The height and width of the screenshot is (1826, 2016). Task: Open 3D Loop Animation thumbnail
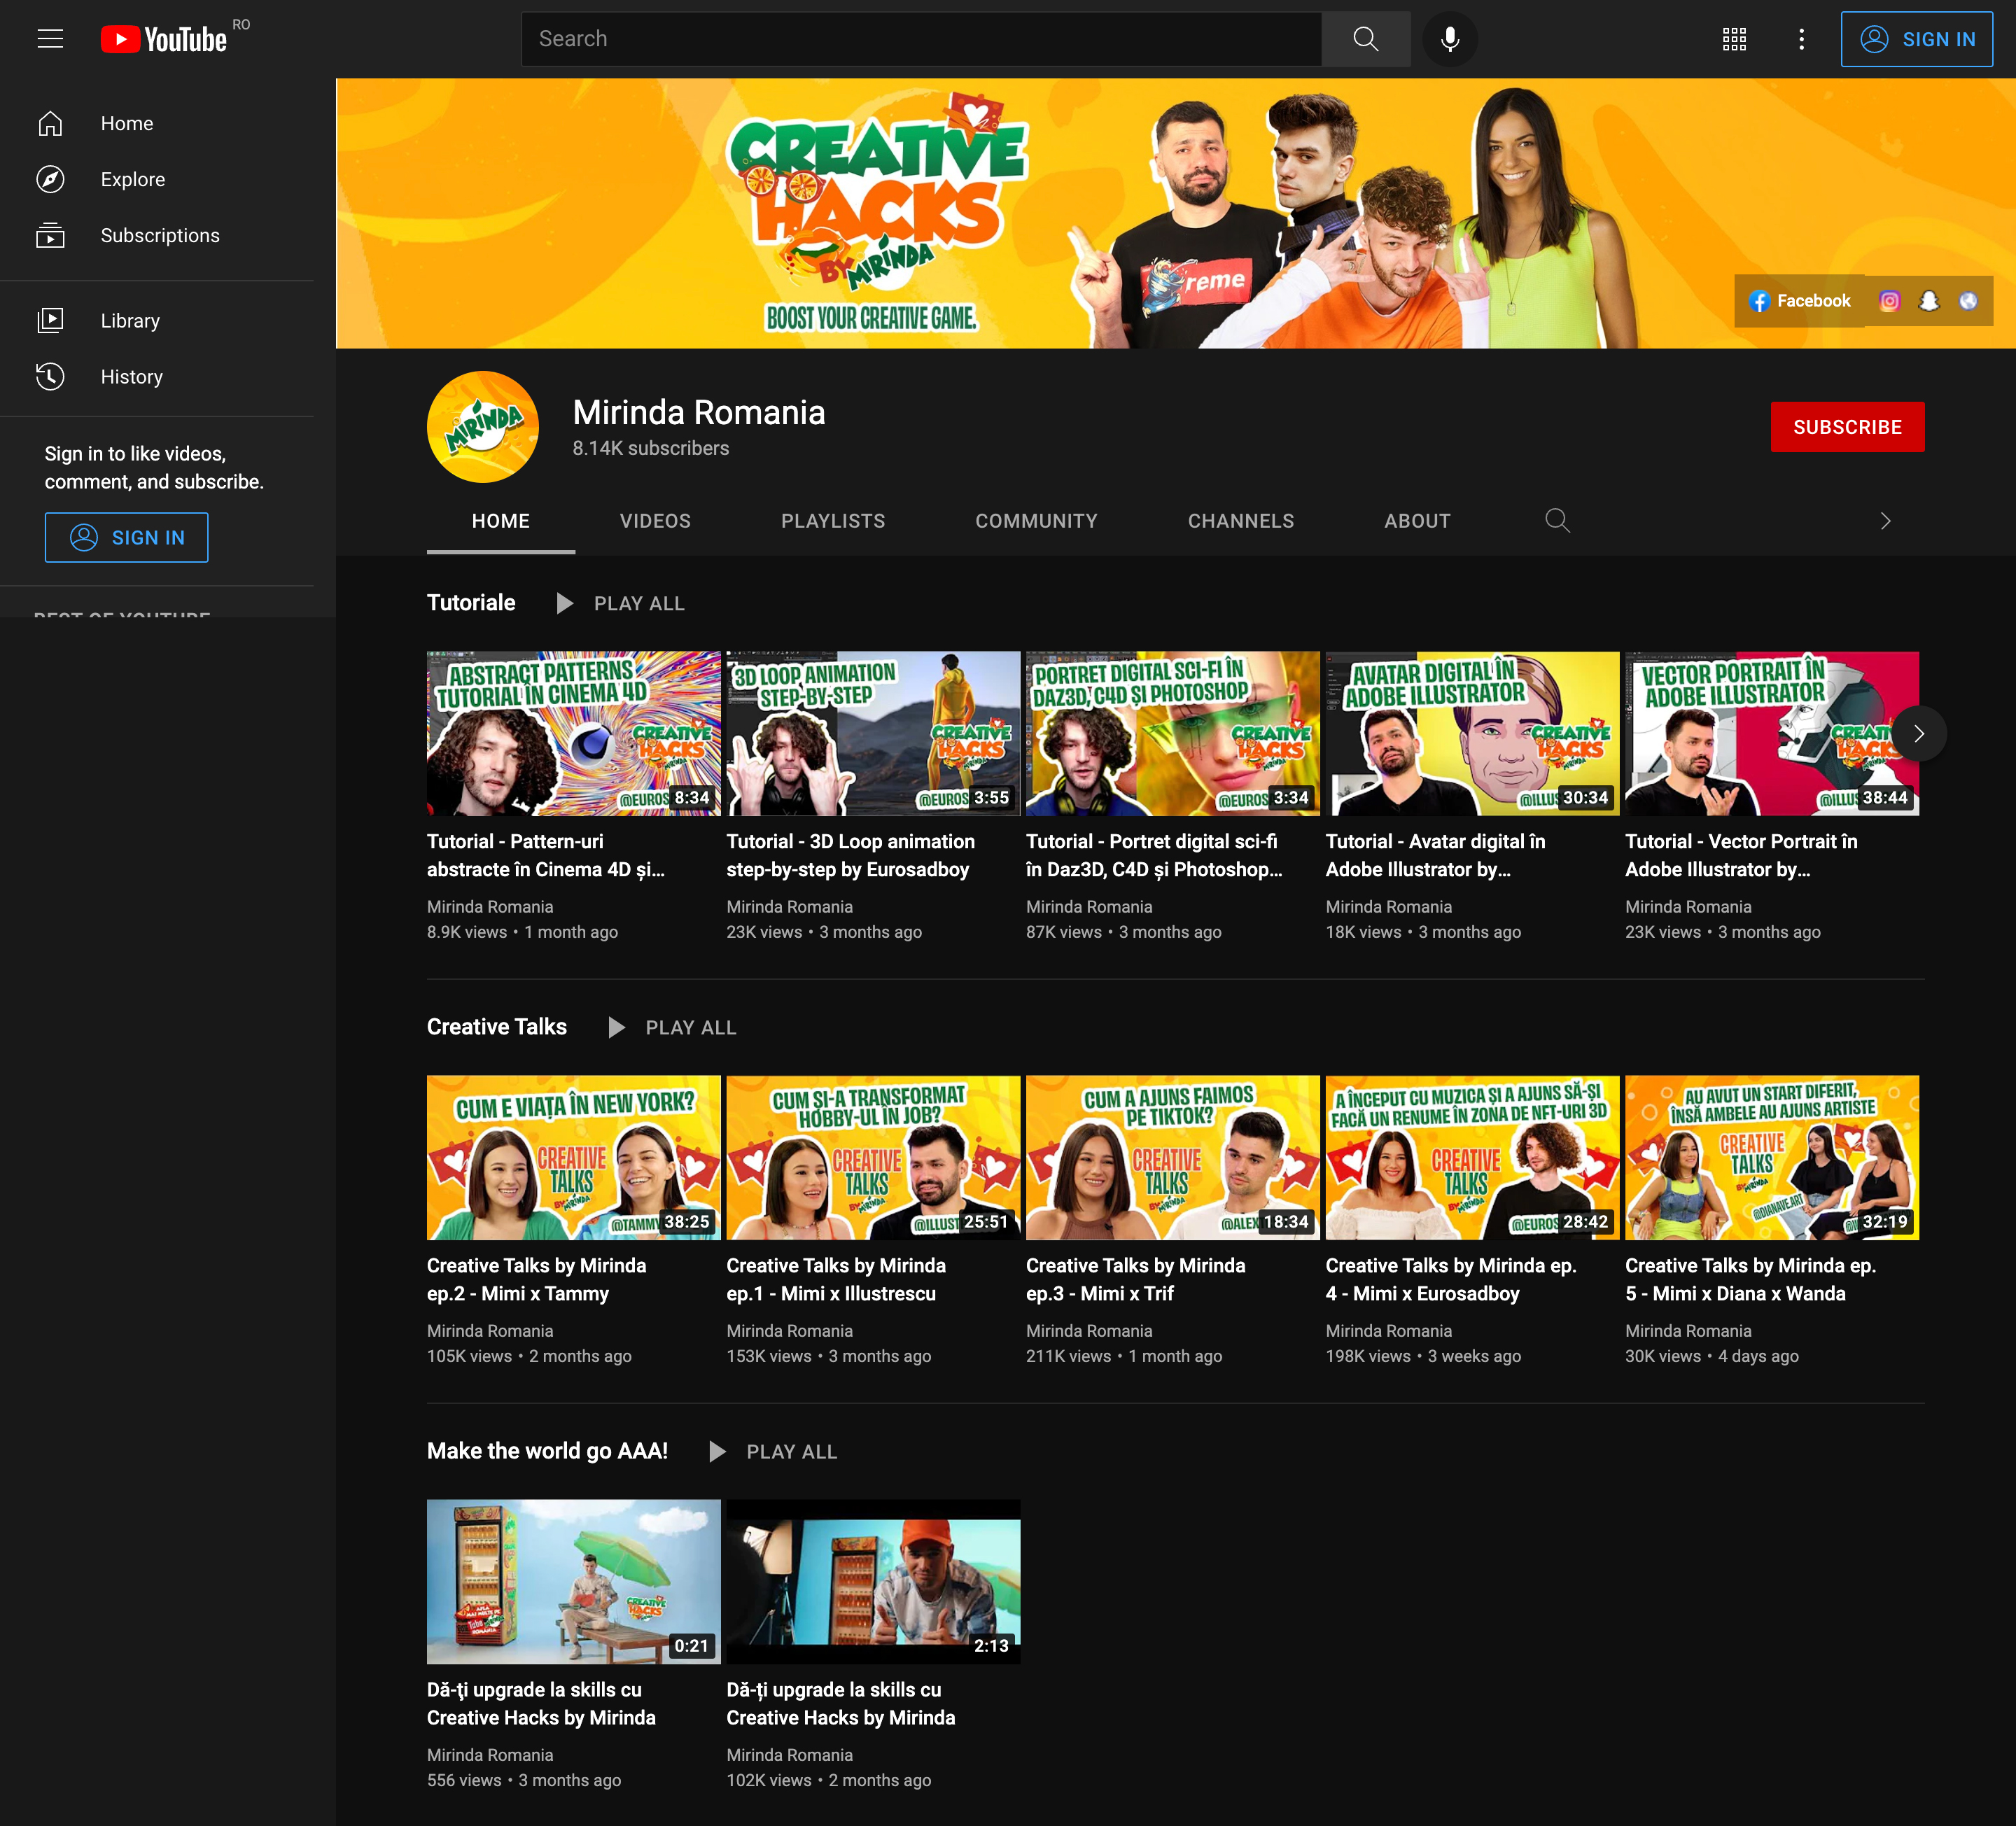pyautogui.click(x=873, y=733)
